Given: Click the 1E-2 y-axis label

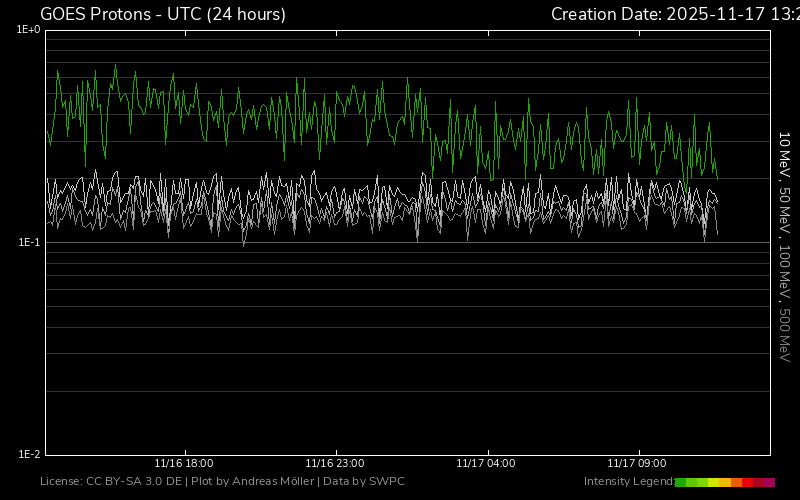Looking at the screenshot, I should pos(28,454).
